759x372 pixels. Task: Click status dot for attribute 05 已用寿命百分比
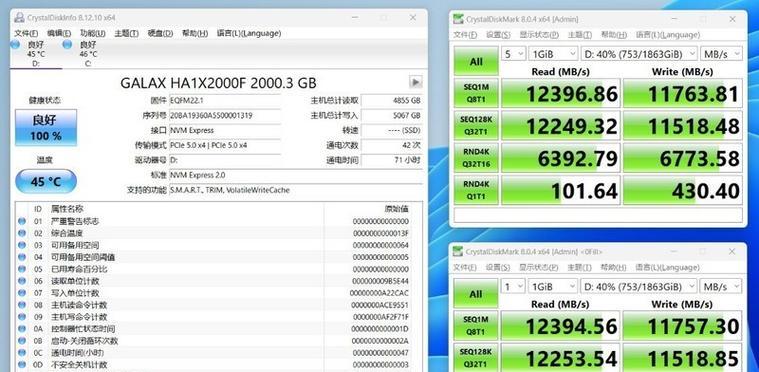(x=22, y=269)
